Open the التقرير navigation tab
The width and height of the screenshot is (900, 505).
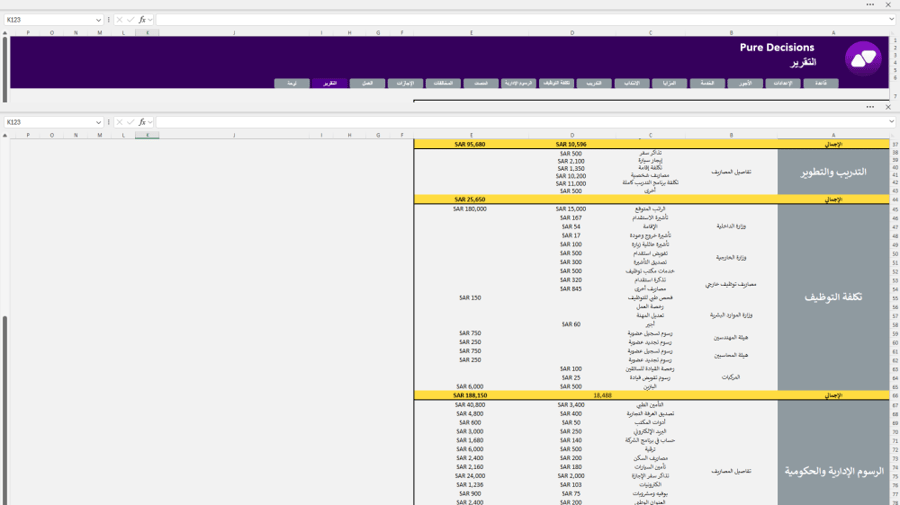(329, 83)
